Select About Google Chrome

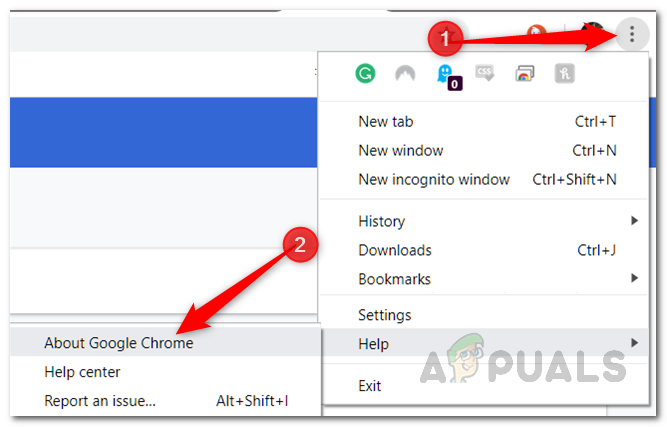point(165,342)
